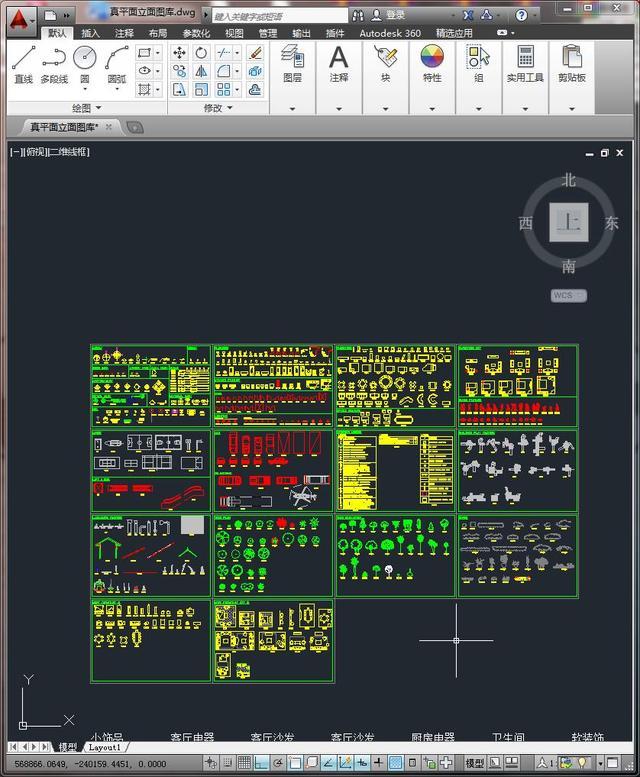
Task: Expand the 绘图 (Draw) panel dropdown
Action: (86, 108)
